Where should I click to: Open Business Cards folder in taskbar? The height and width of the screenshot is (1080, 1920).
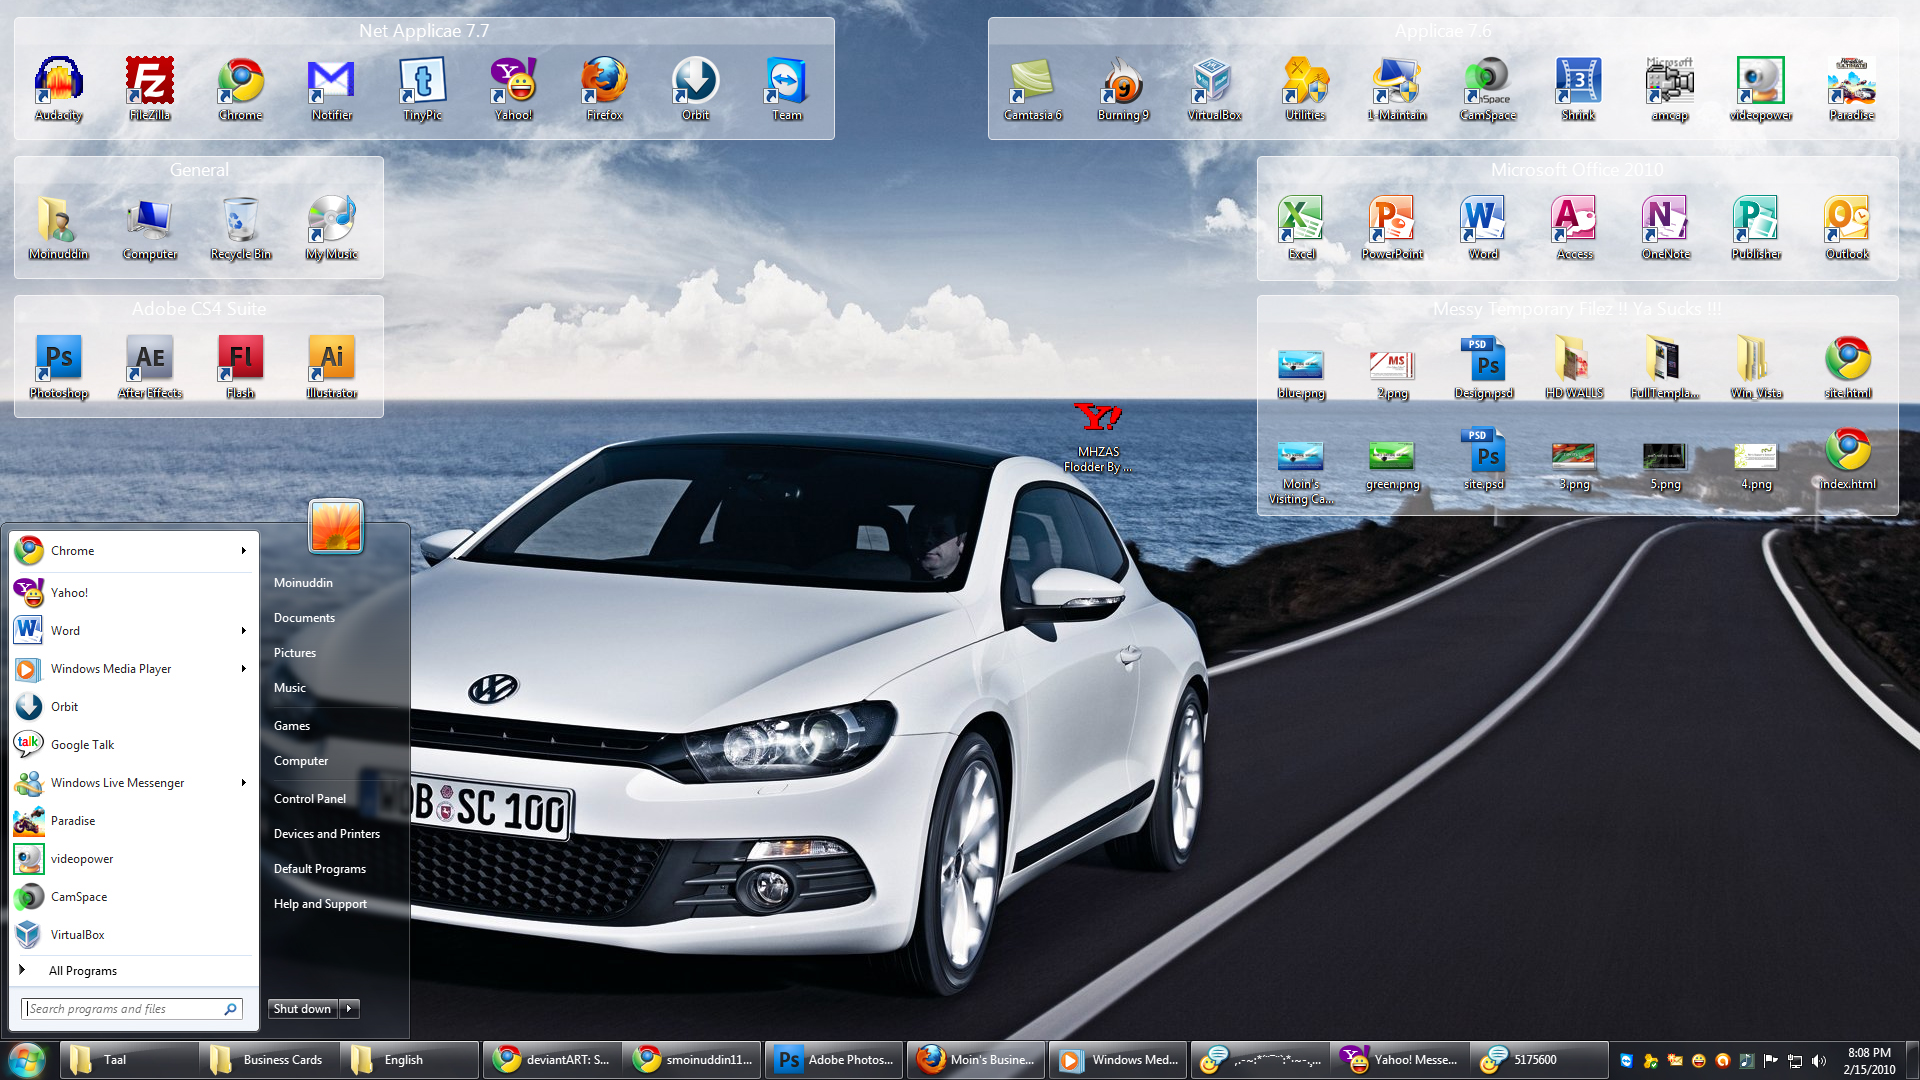click(267, 1060)
